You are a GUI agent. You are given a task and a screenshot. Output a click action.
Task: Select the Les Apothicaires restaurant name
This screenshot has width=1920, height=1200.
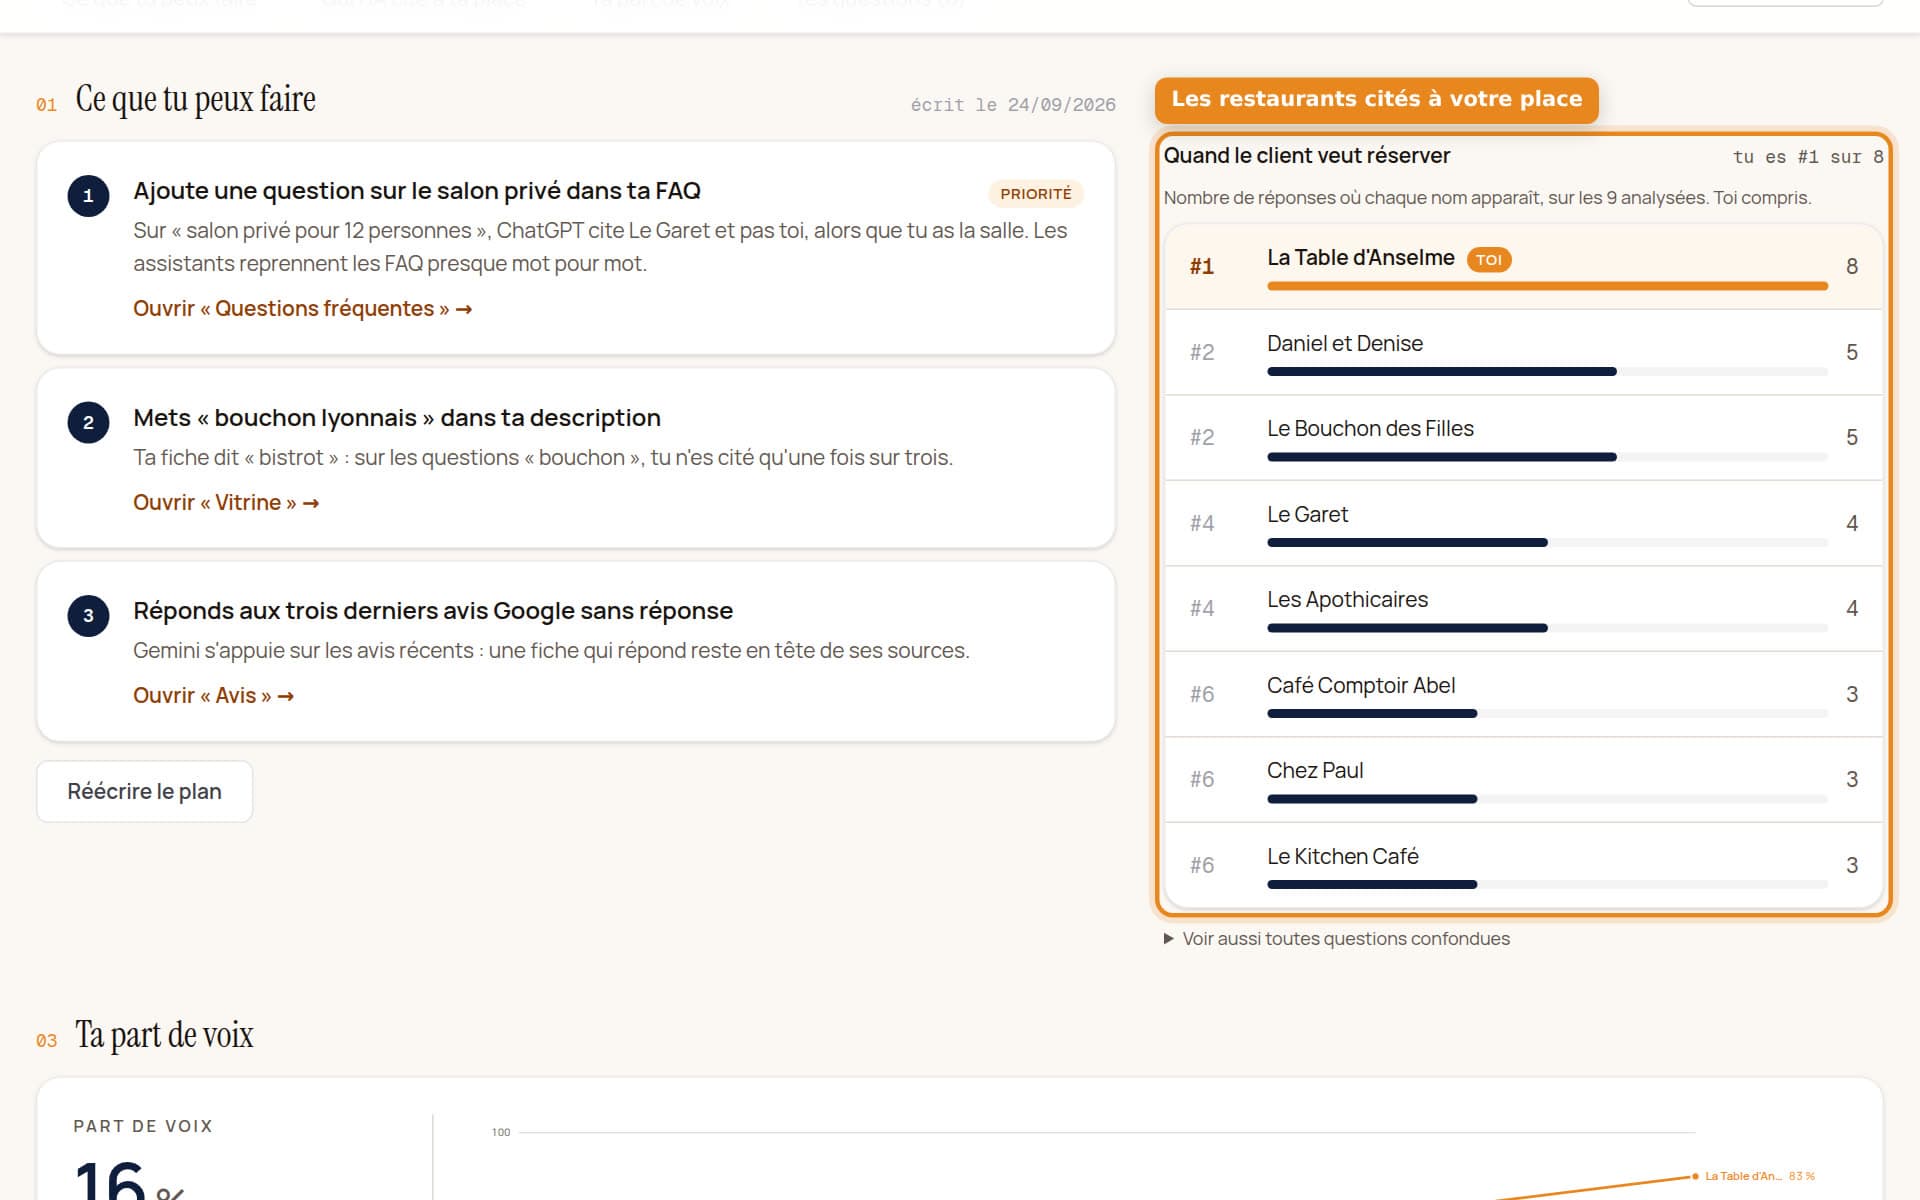pos(1347,599)
